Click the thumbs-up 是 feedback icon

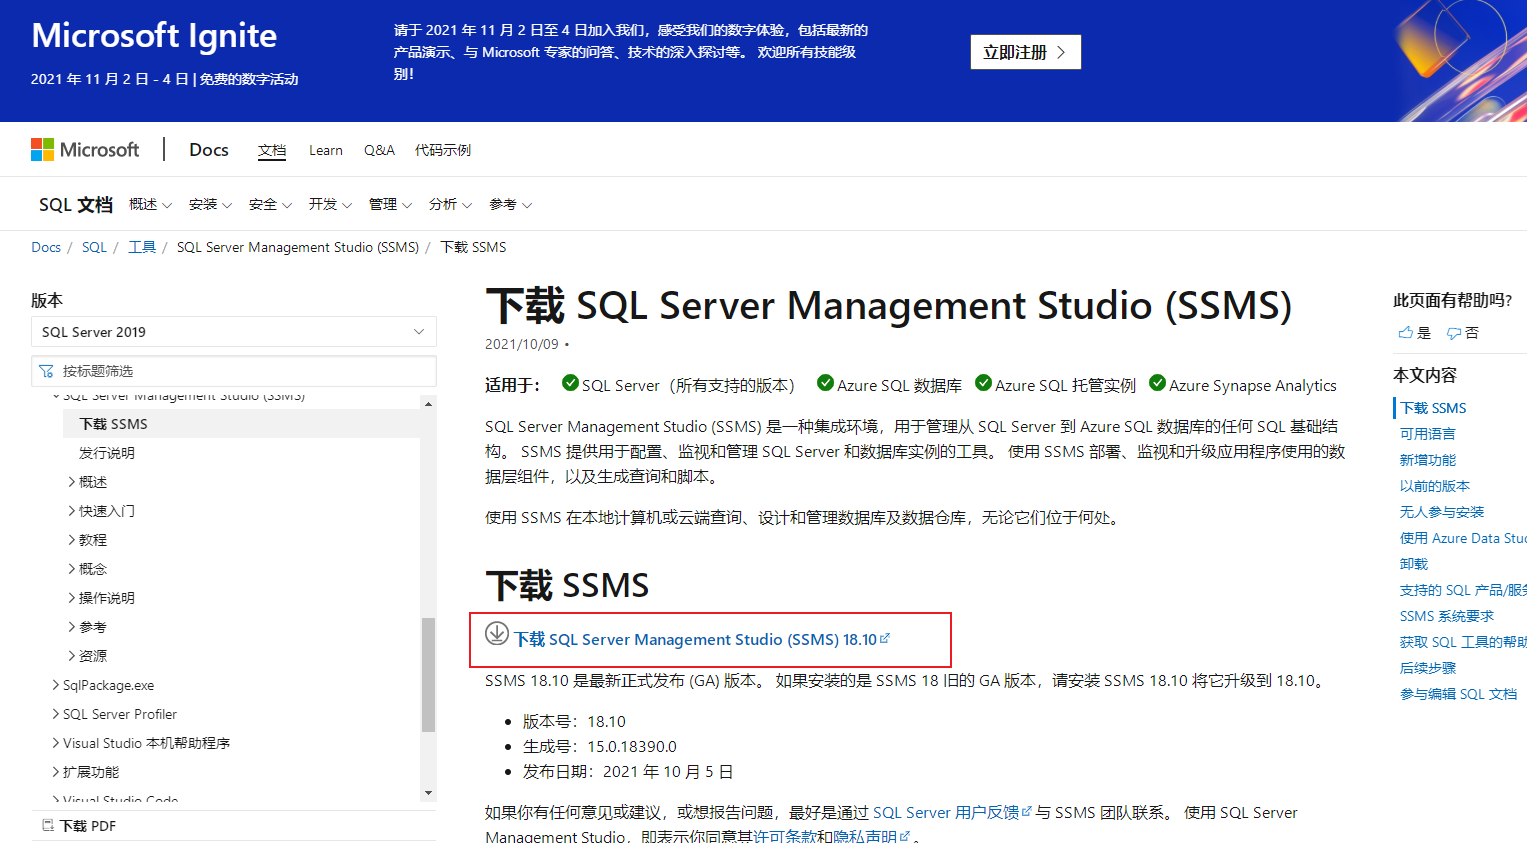[x=1406, y=333]
